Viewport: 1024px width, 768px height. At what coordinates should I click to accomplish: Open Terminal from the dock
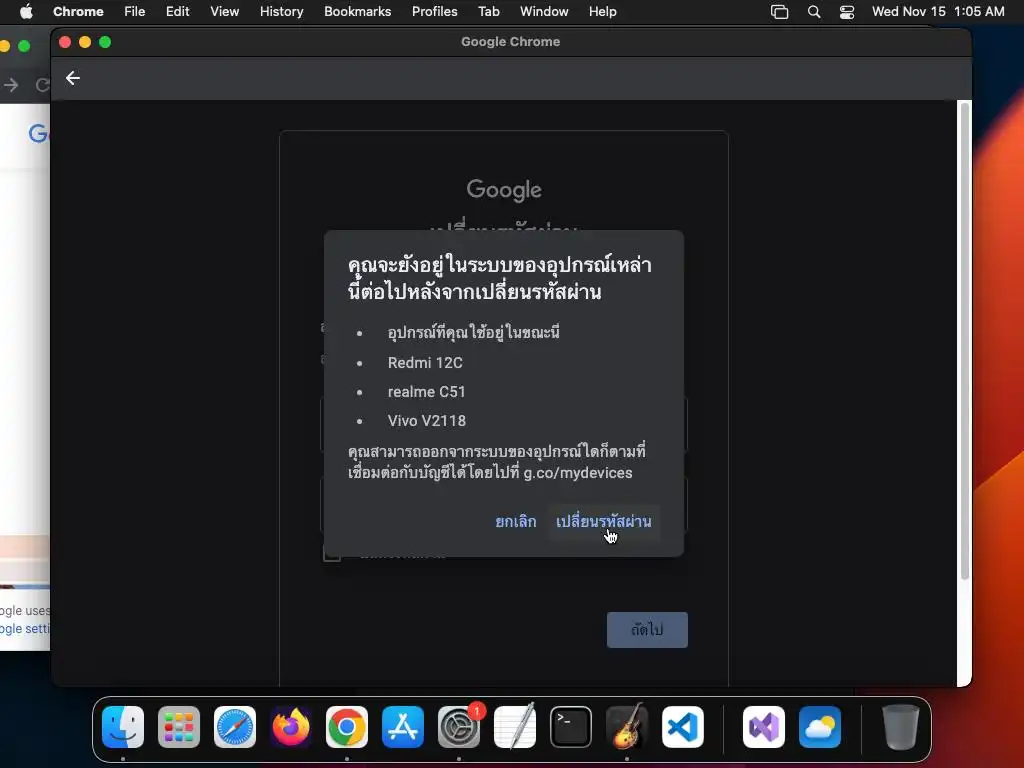[x=571, y=727]
